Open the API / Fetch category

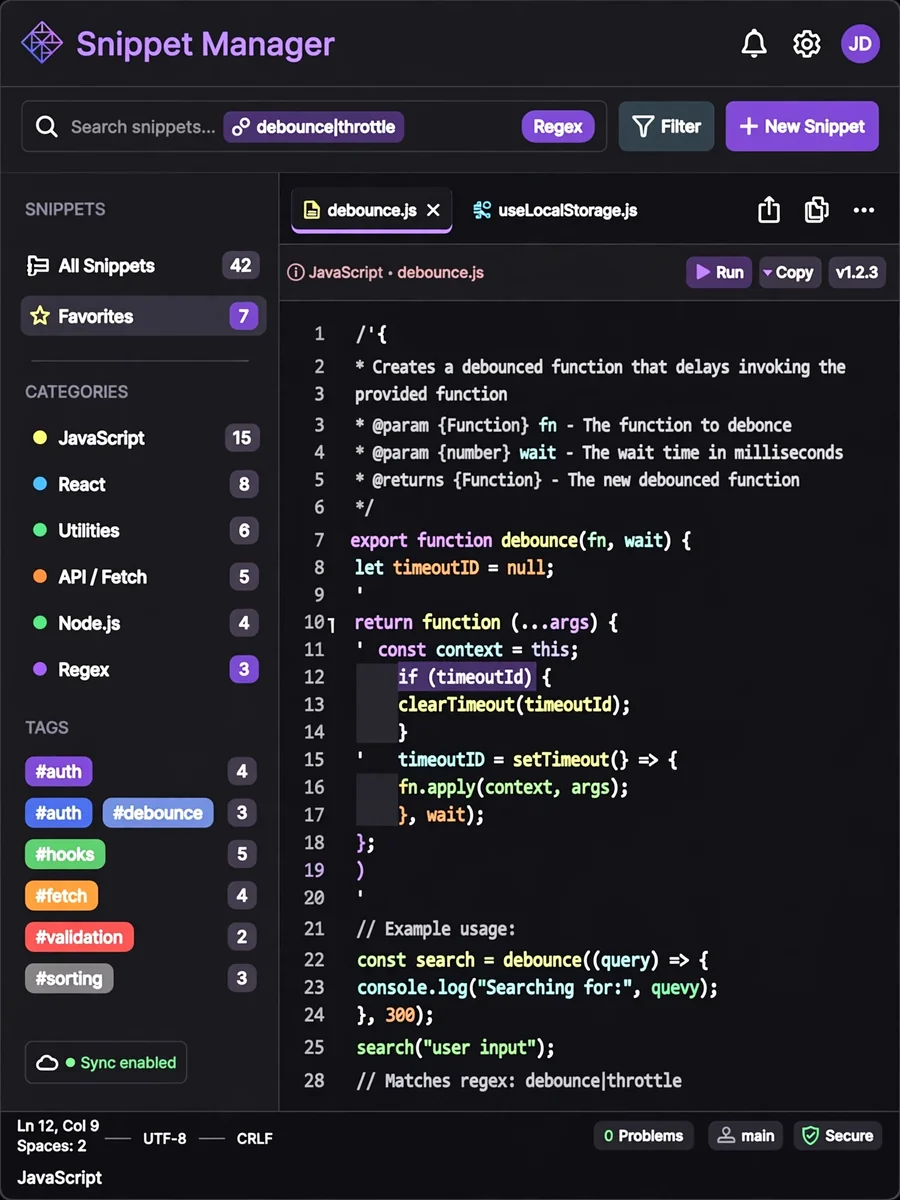(x=143, y=577)
